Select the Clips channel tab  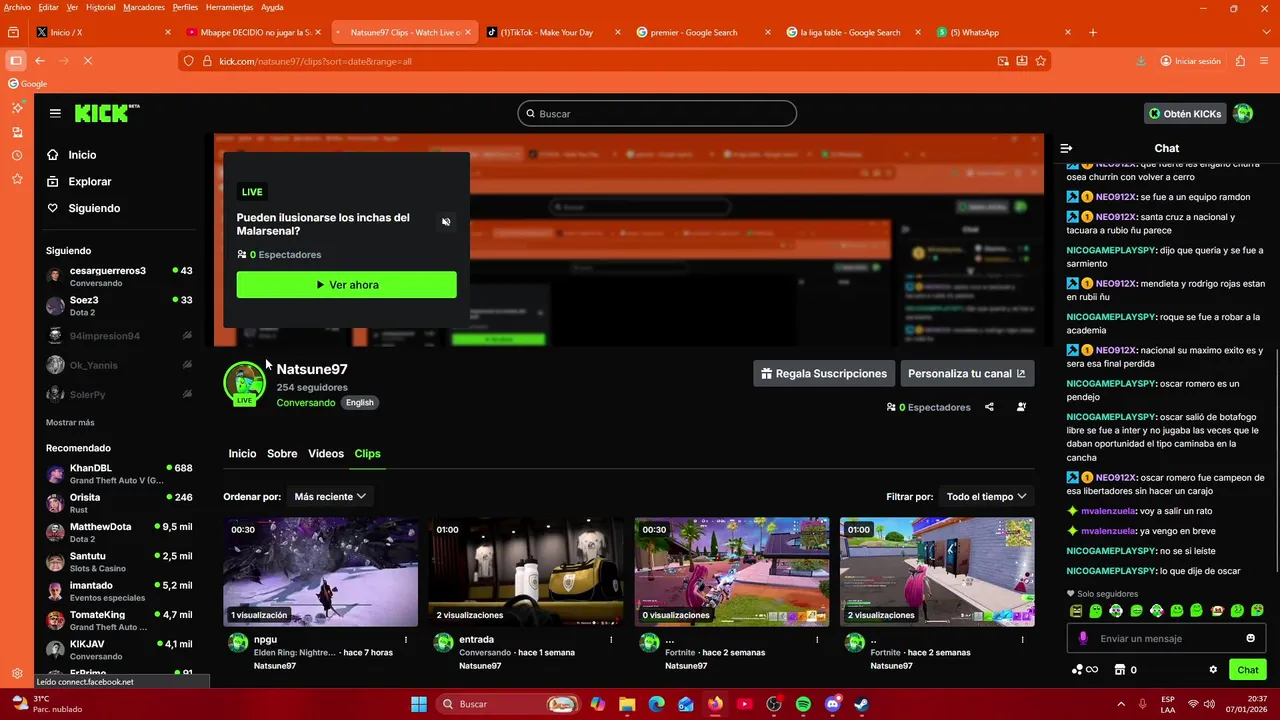[367, 453]
